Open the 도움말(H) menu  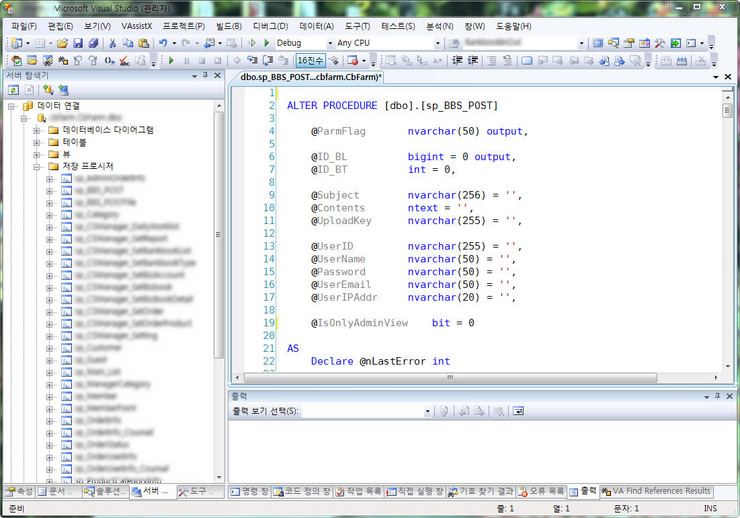tap(513, 26)
